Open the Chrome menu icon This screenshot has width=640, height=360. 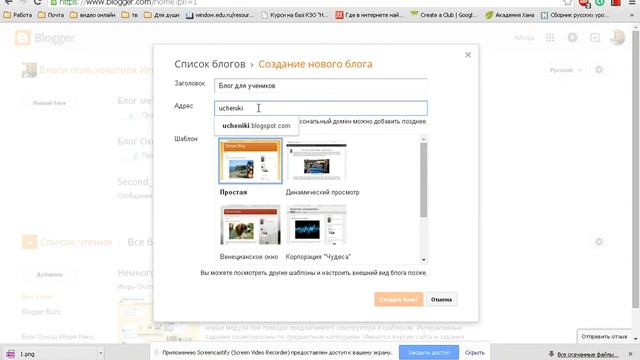631,2
